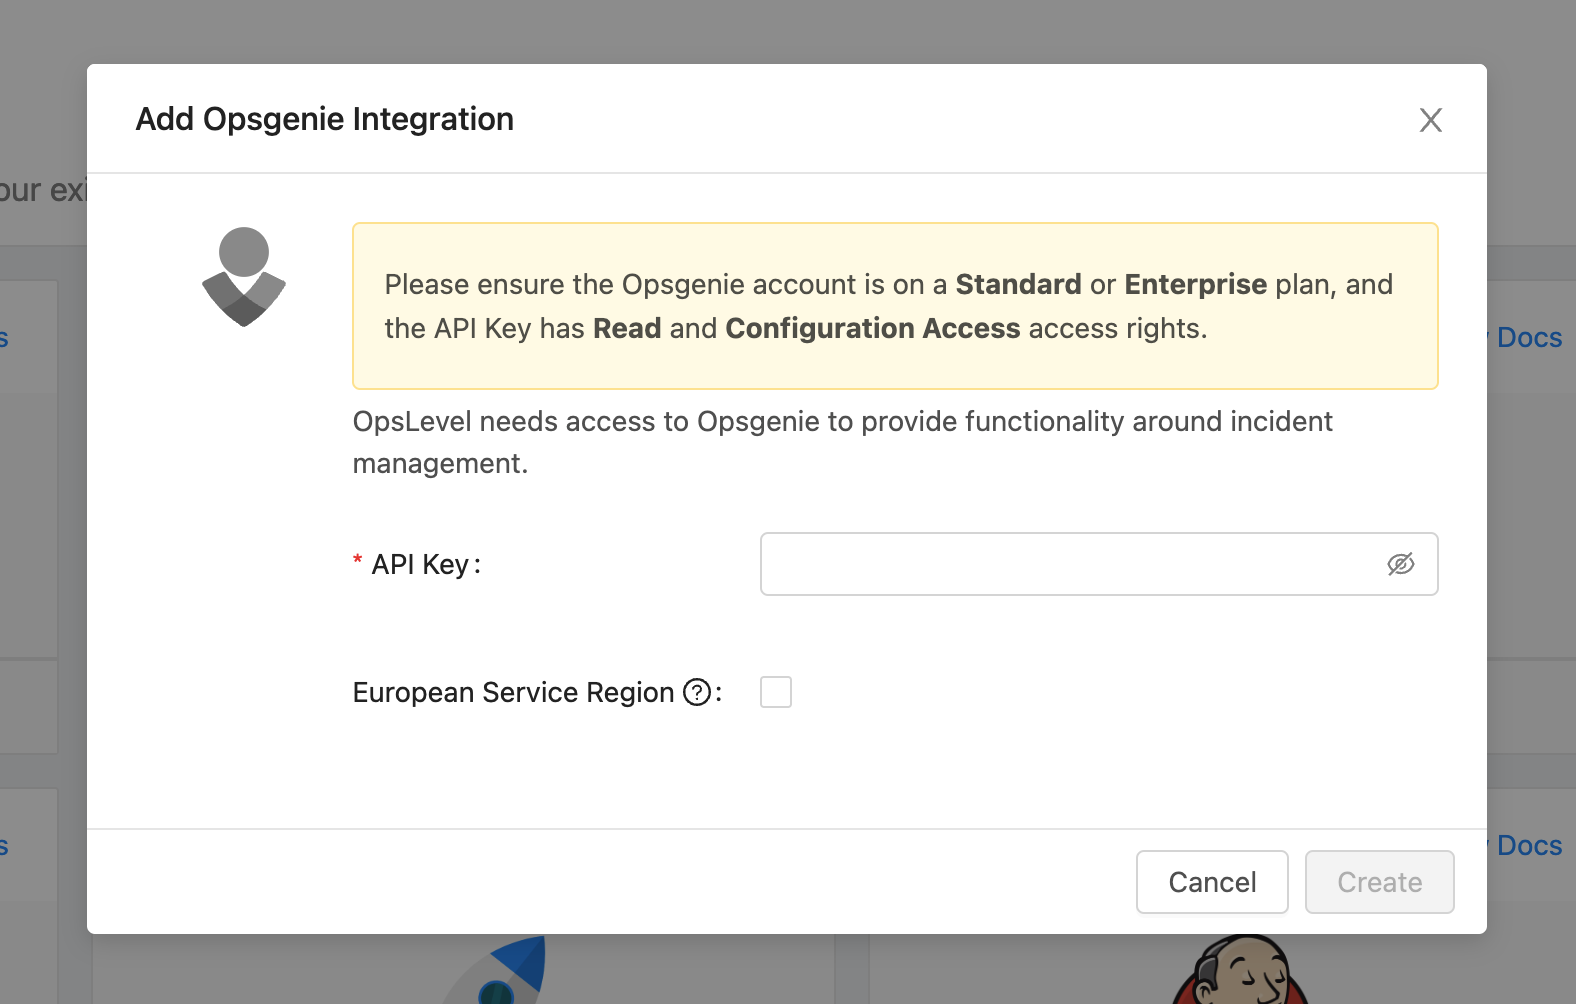Toggle API Key visibility eye icon
The height and width of the screenshot is (1004, 1576).
1400,564
